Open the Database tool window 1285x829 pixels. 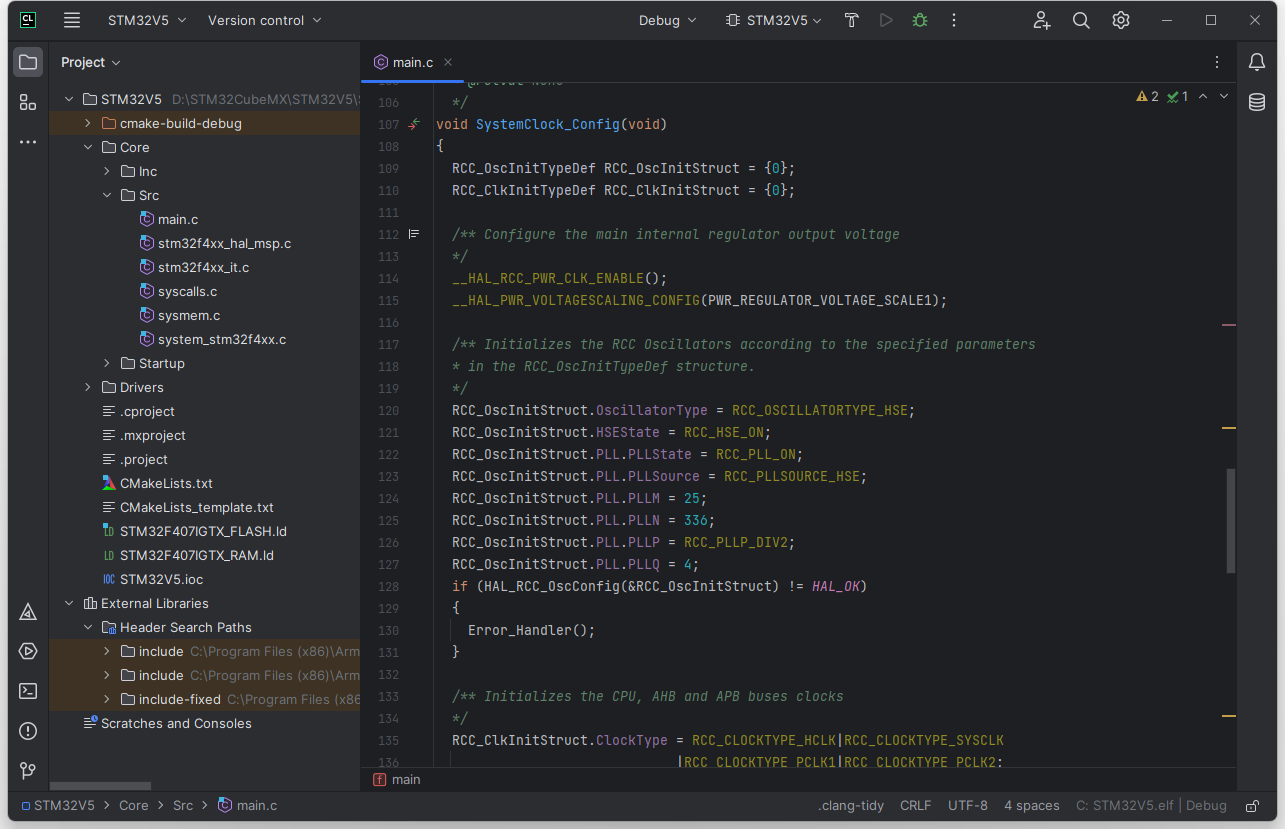1257,102
